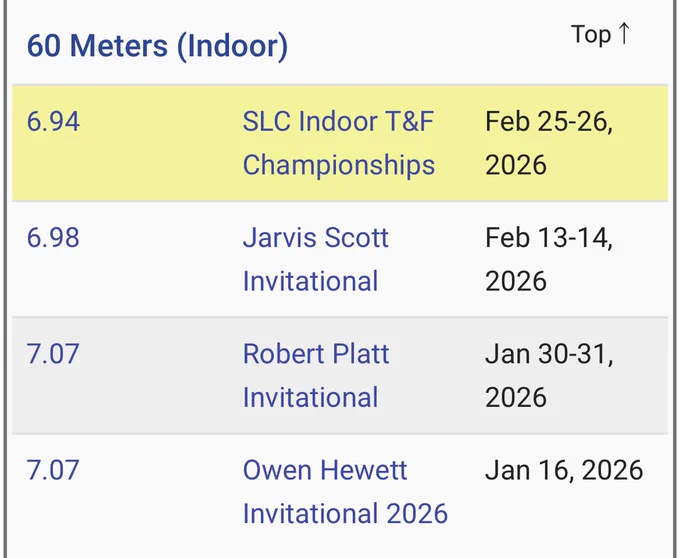Select the Feb 25-26, 2026 date cell
Image resolution: width=680 pixels, height=558 pixels.
(549, 143)
